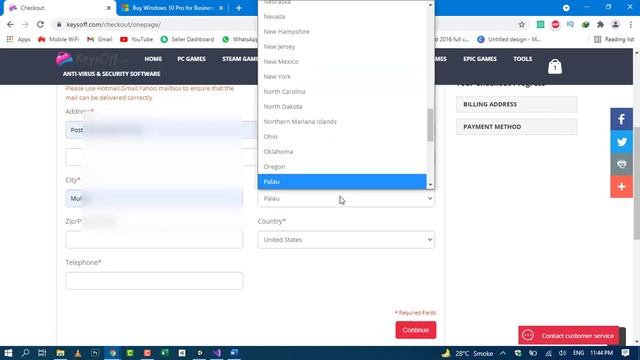640x360 pixels.
Task: Open Contact customer service chat
Action: tap(569, 336)
